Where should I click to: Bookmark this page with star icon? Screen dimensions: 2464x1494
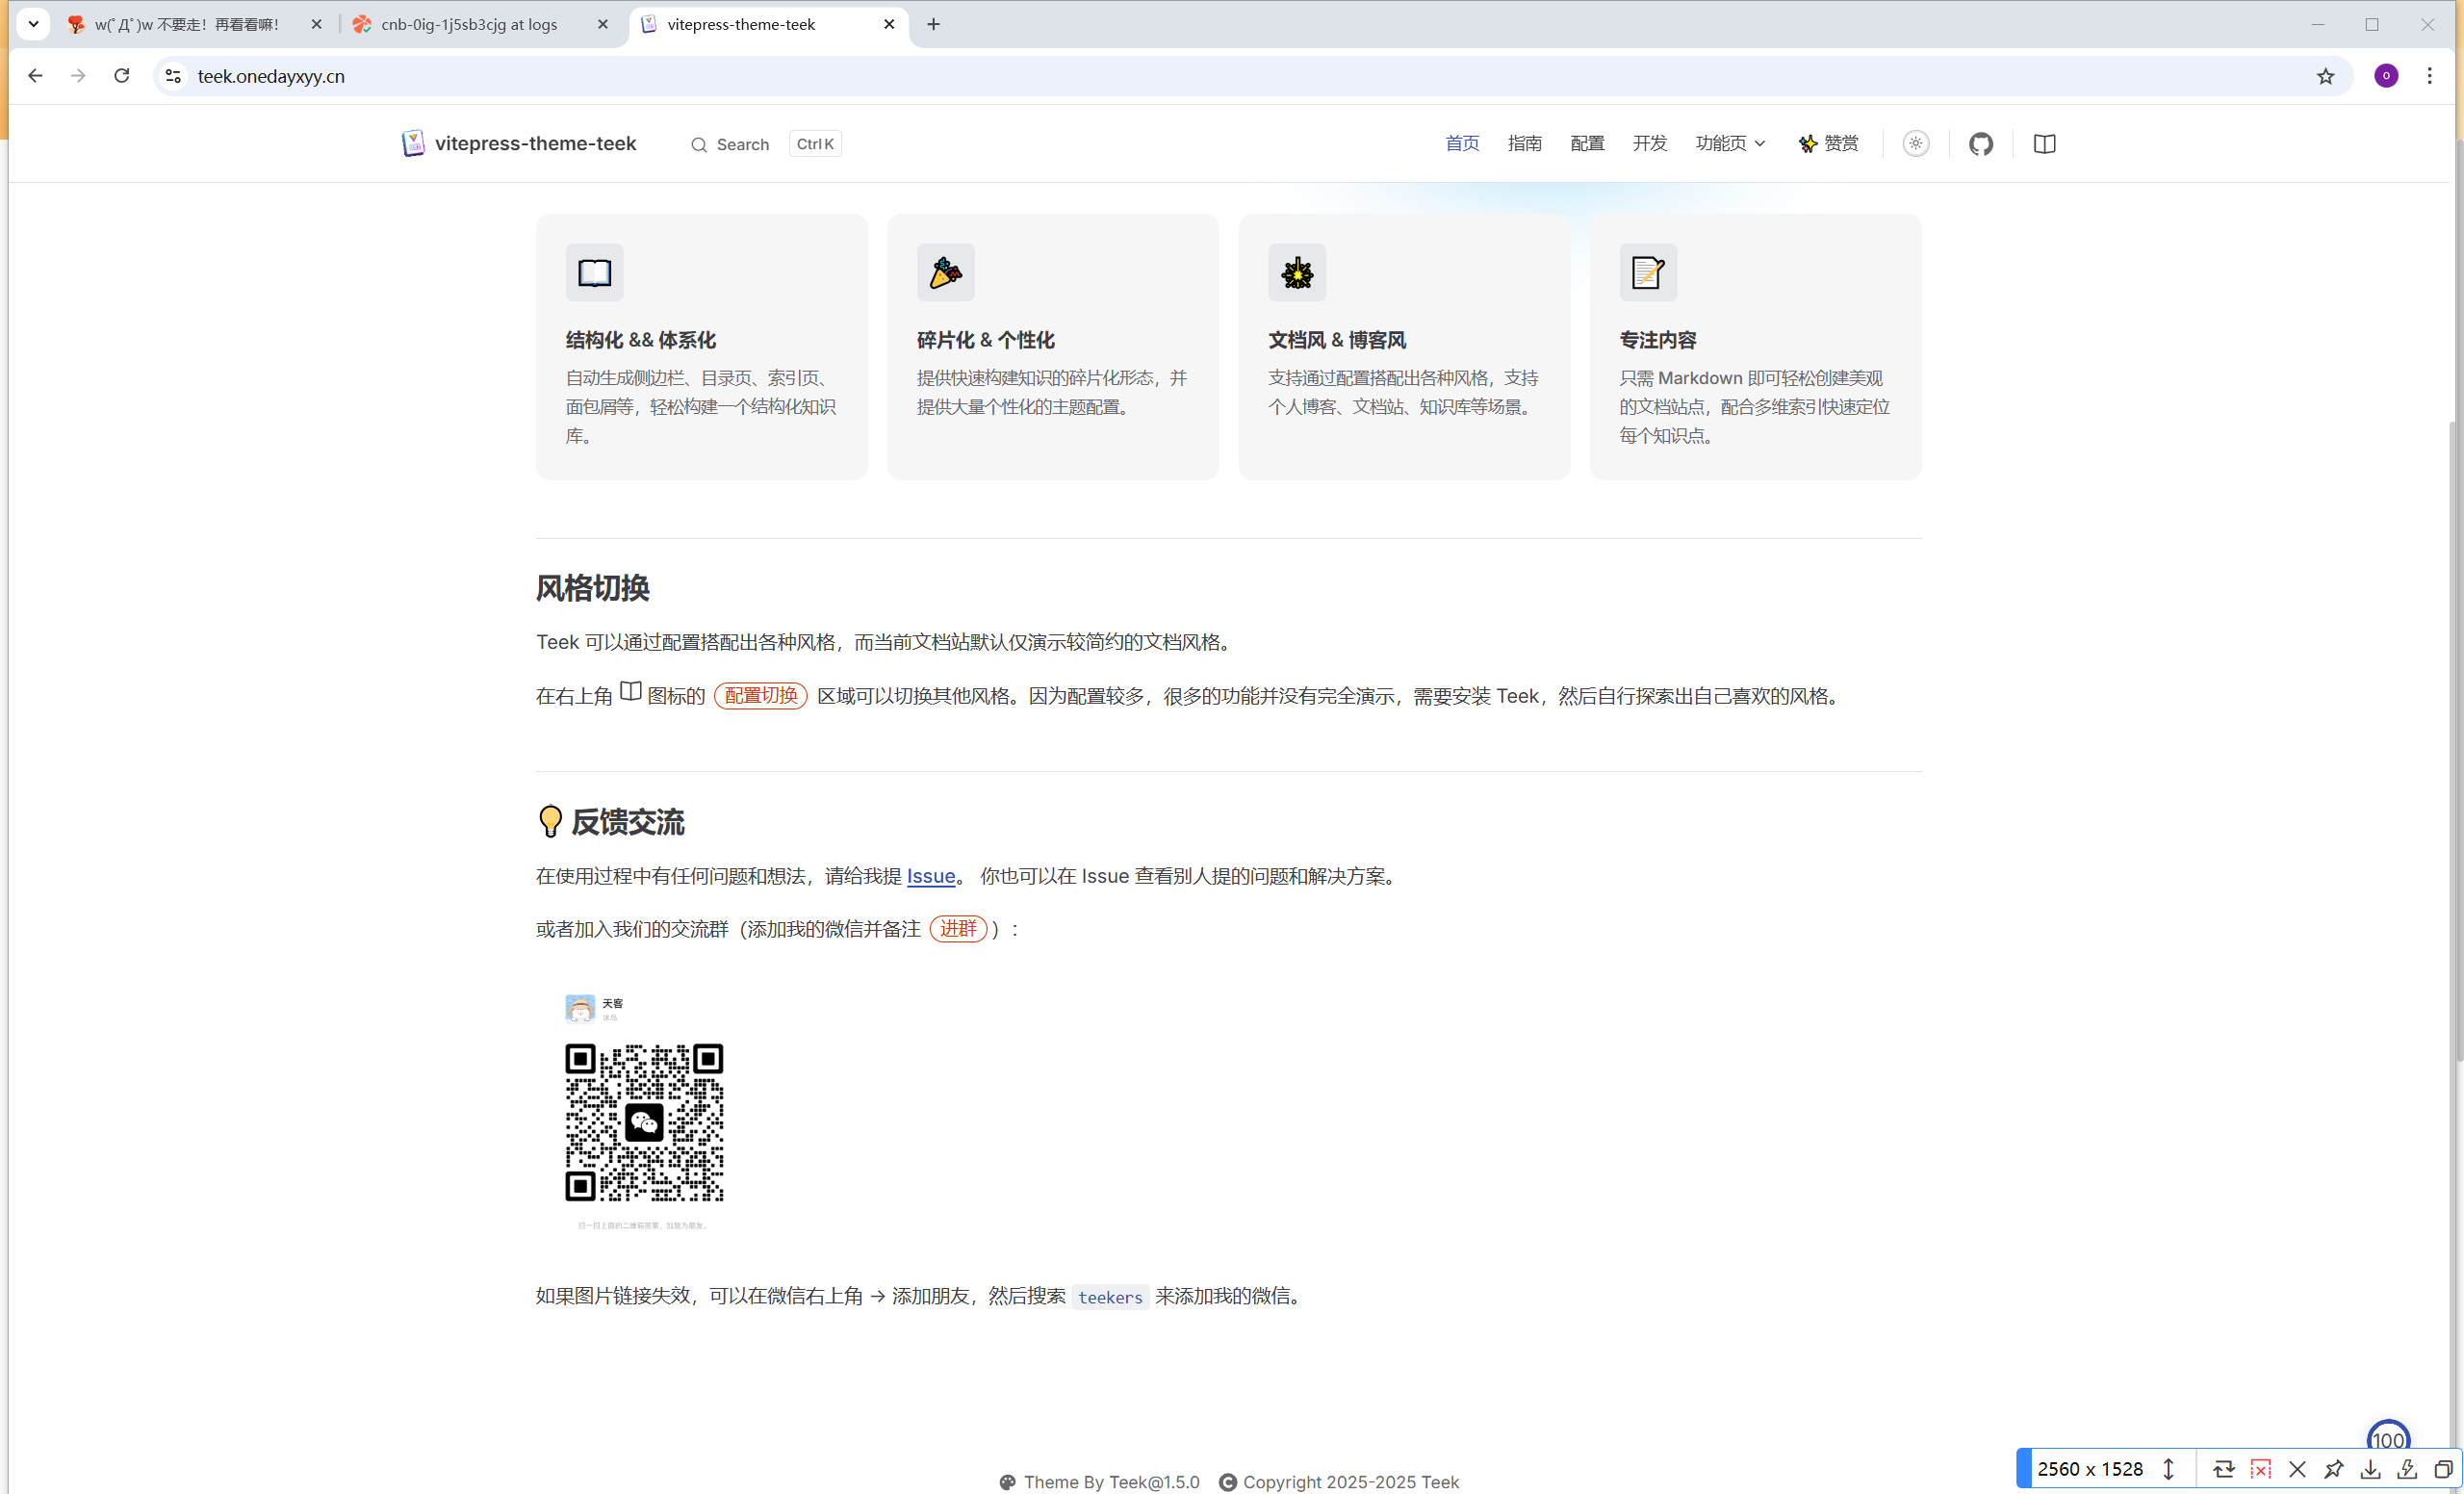click(2325, 76)
